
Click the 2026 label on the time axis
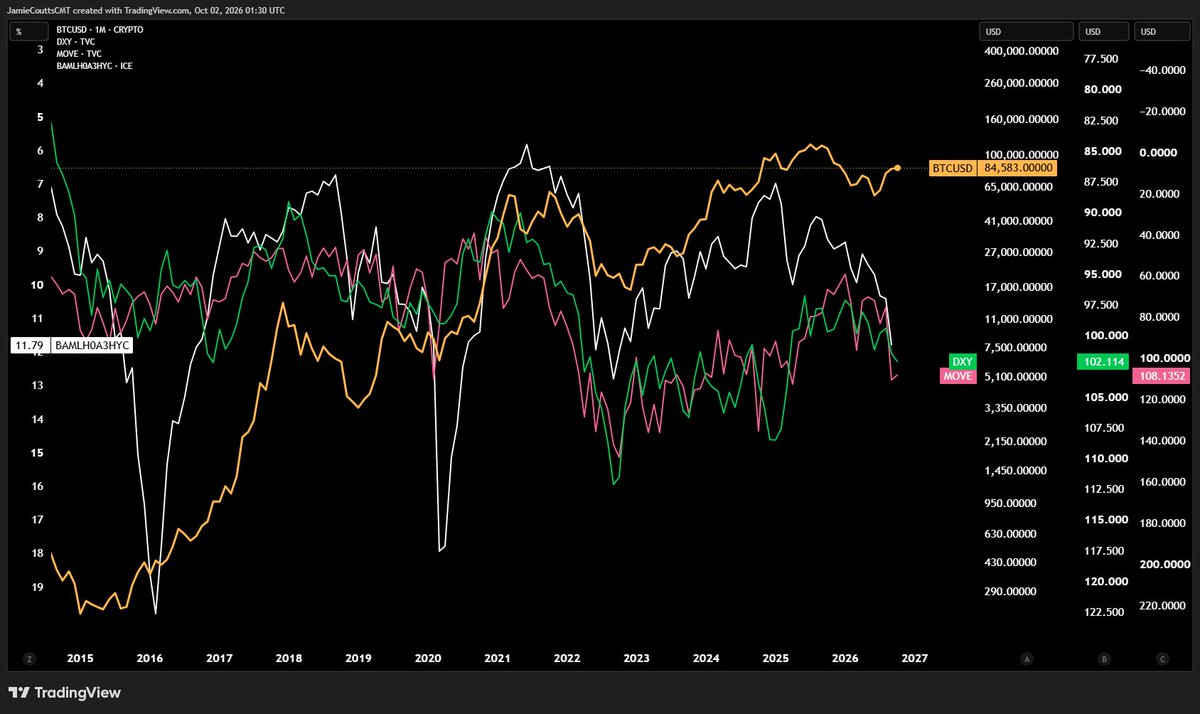(845, 658)
